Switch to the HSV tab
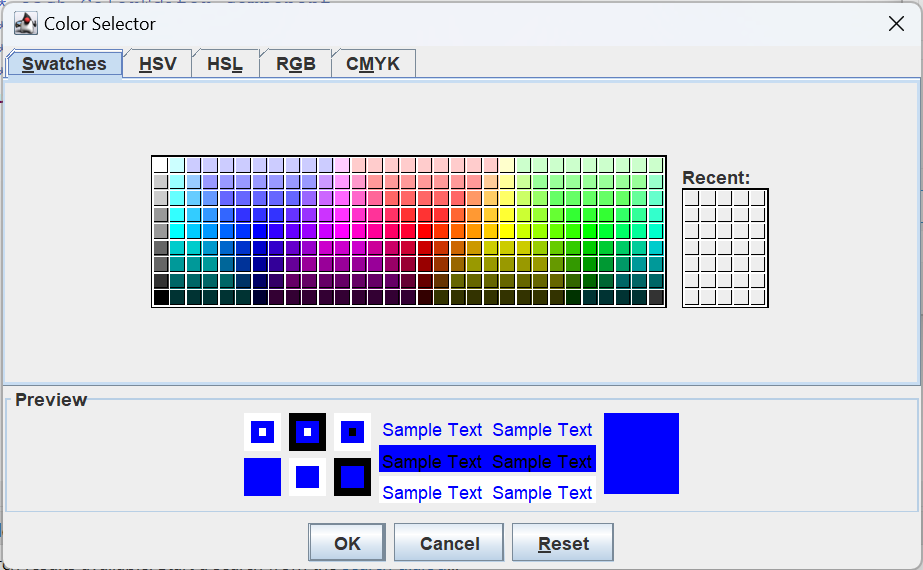Screen dimensions: 923x570 pyautogui.click(x=158, y=64)
